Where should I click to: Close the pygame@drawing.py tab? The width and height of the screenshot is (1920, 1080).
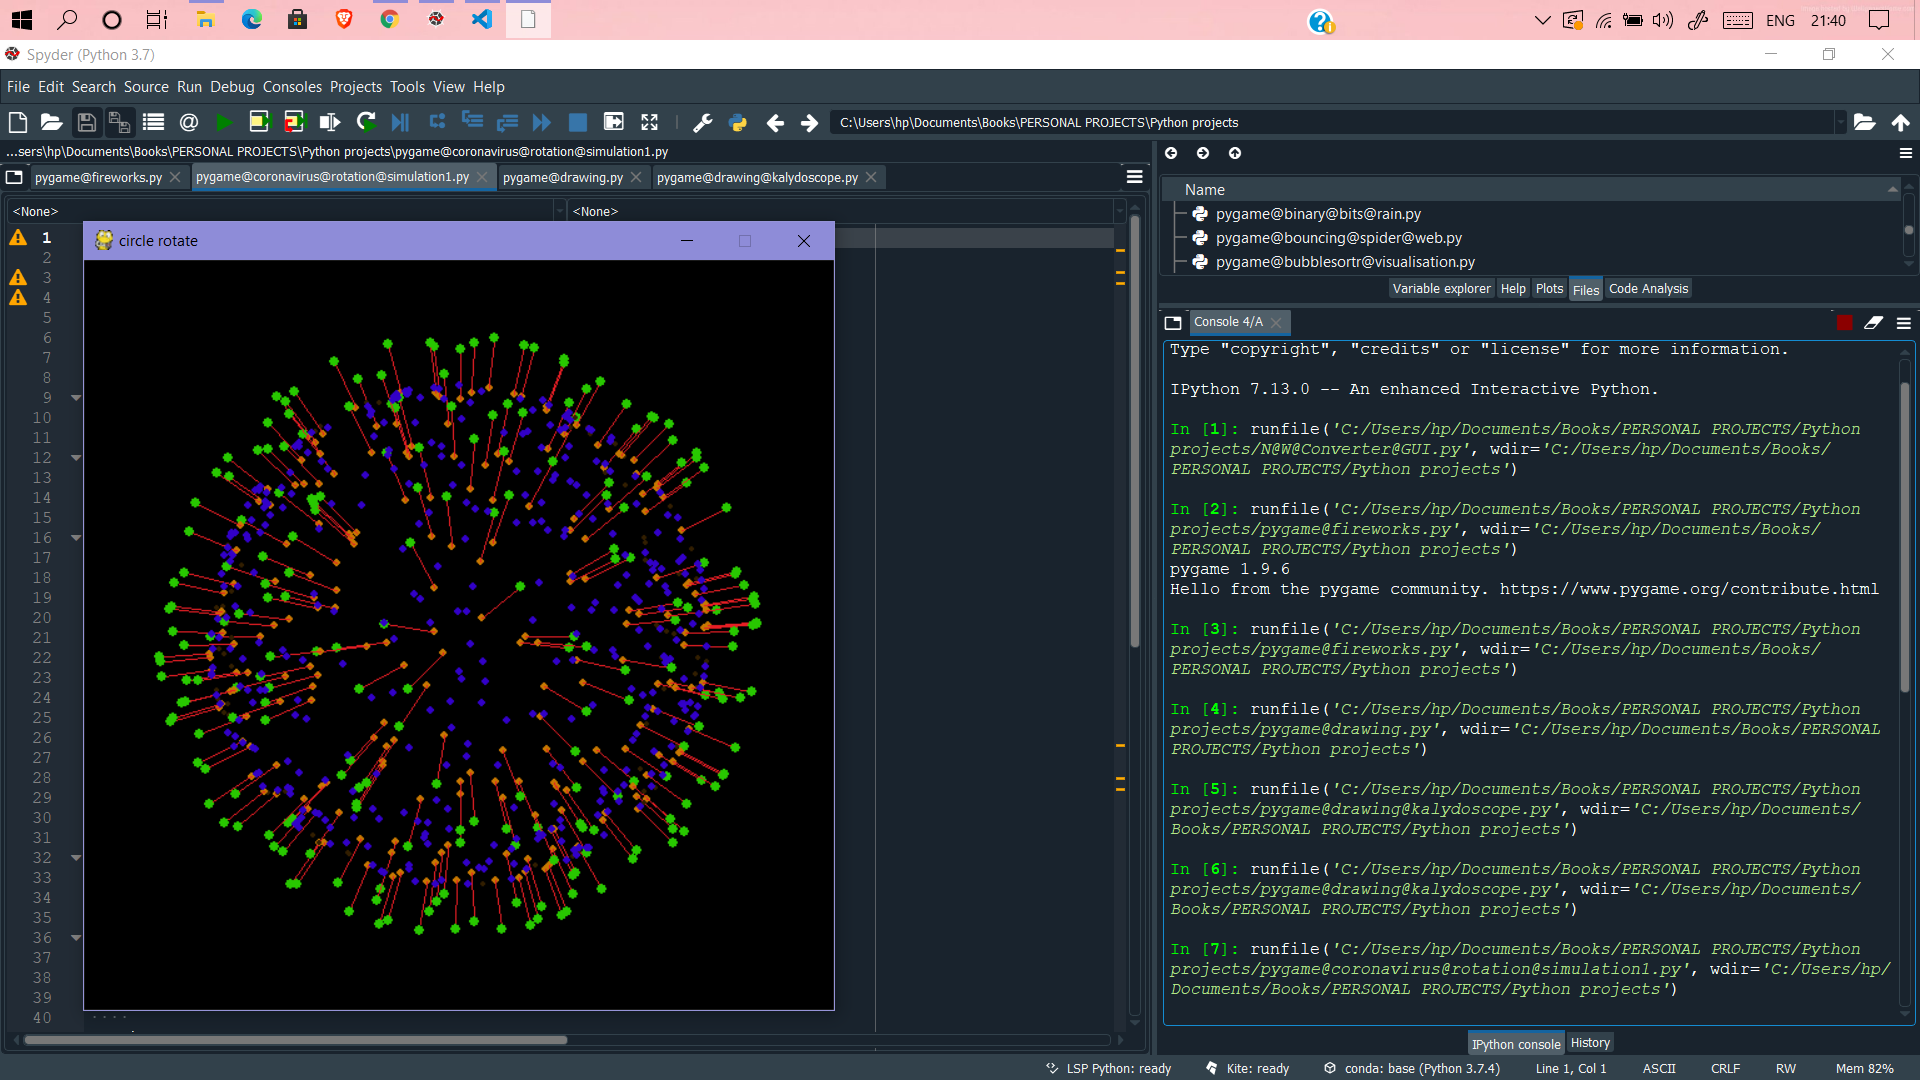(x=636, y=177)
